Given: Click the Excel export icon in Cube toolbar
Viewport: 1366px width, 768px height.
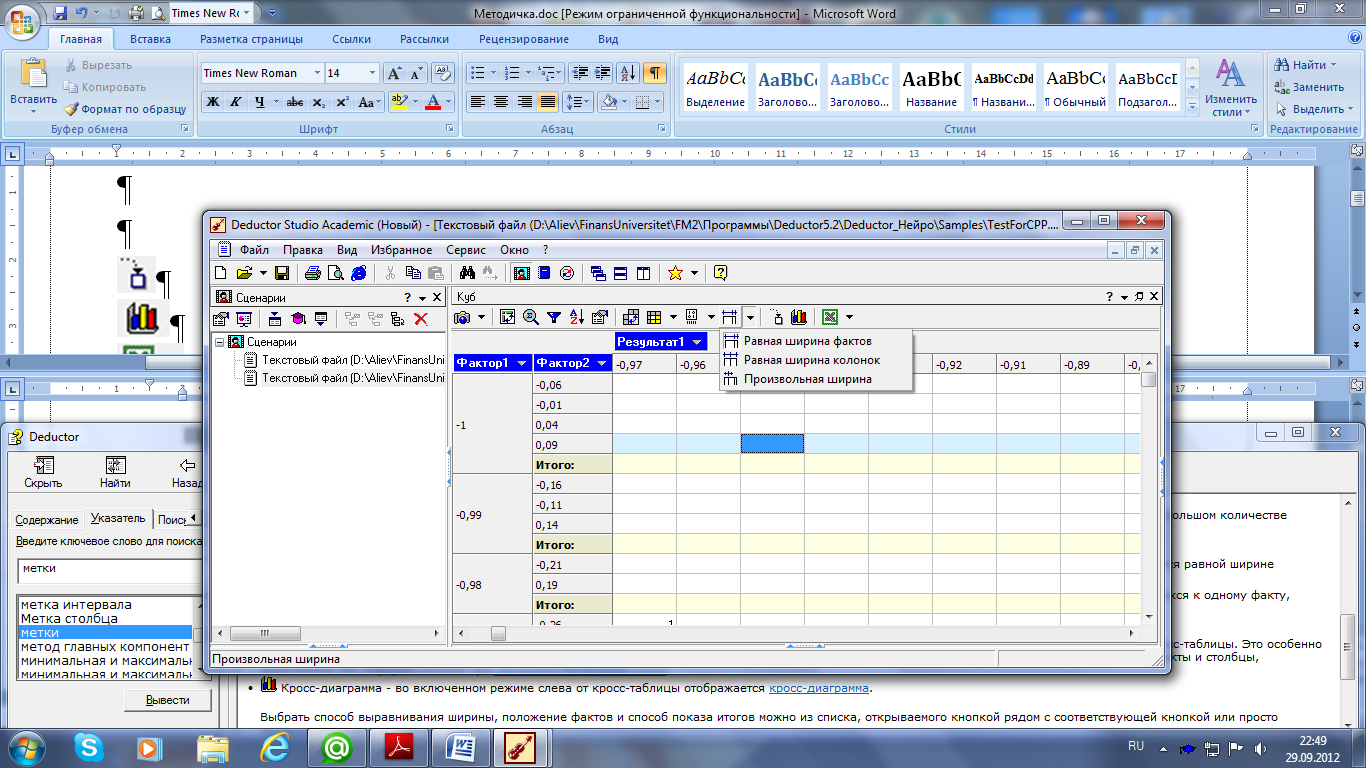Looking at the screenshot, I should [830, 317].
